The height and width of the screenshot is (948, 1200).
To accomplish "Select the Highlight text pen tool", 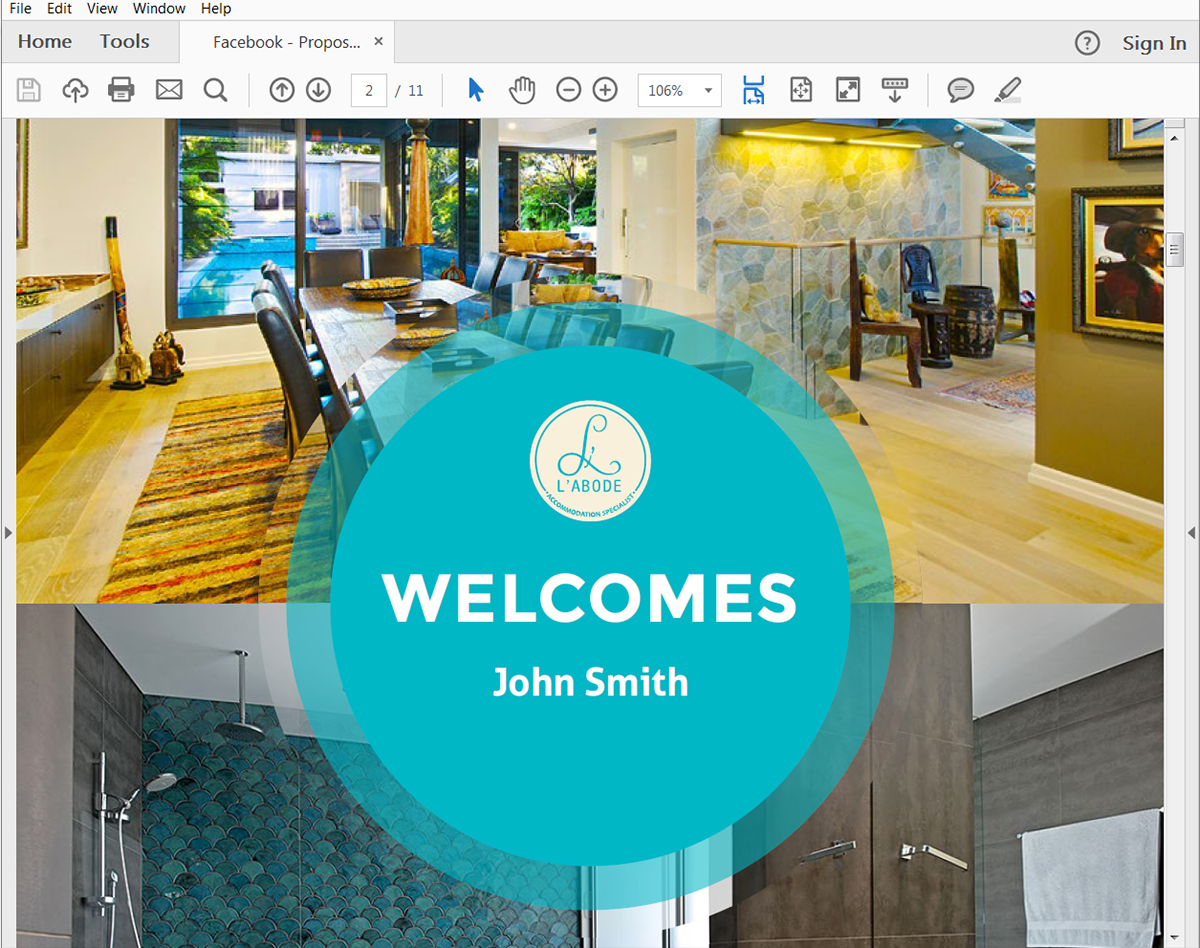I will [x=1008, y=90].
